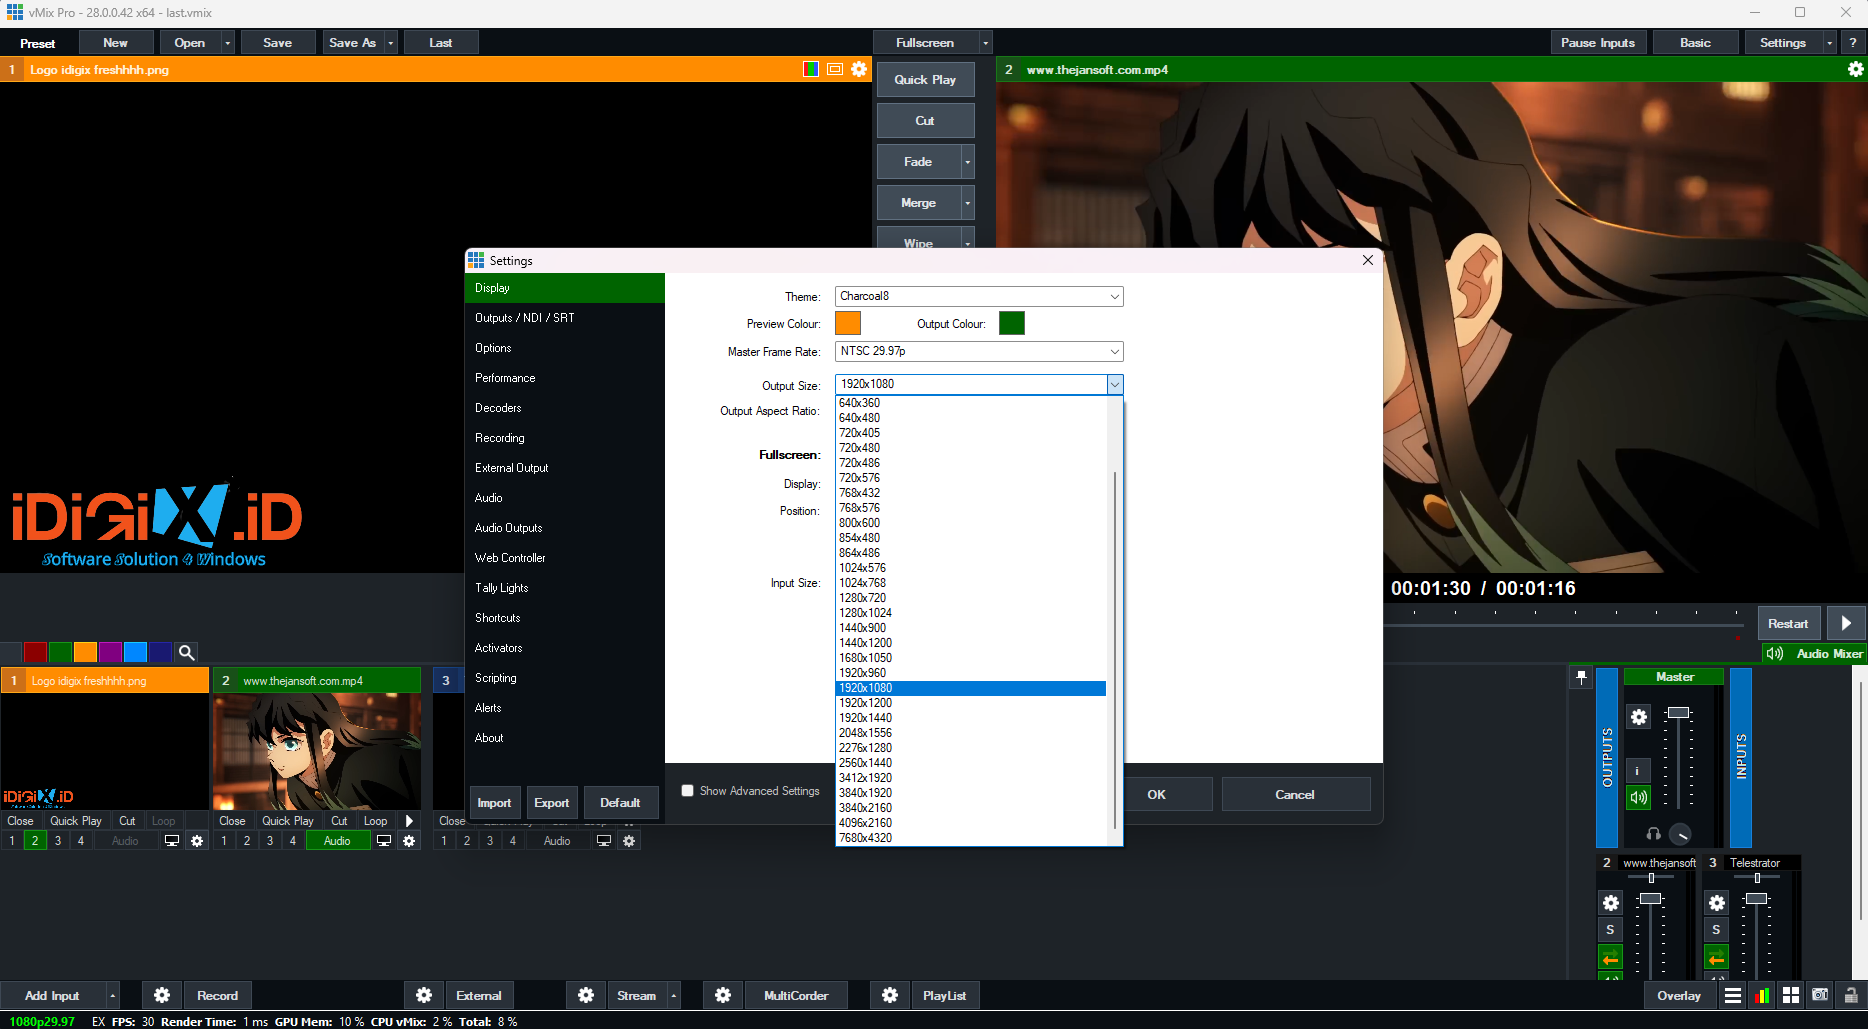Viewport: 1868px width, 1029px height.
Task: Open the External settings gear
Action: pyautogui.click(x=424, y=995)
